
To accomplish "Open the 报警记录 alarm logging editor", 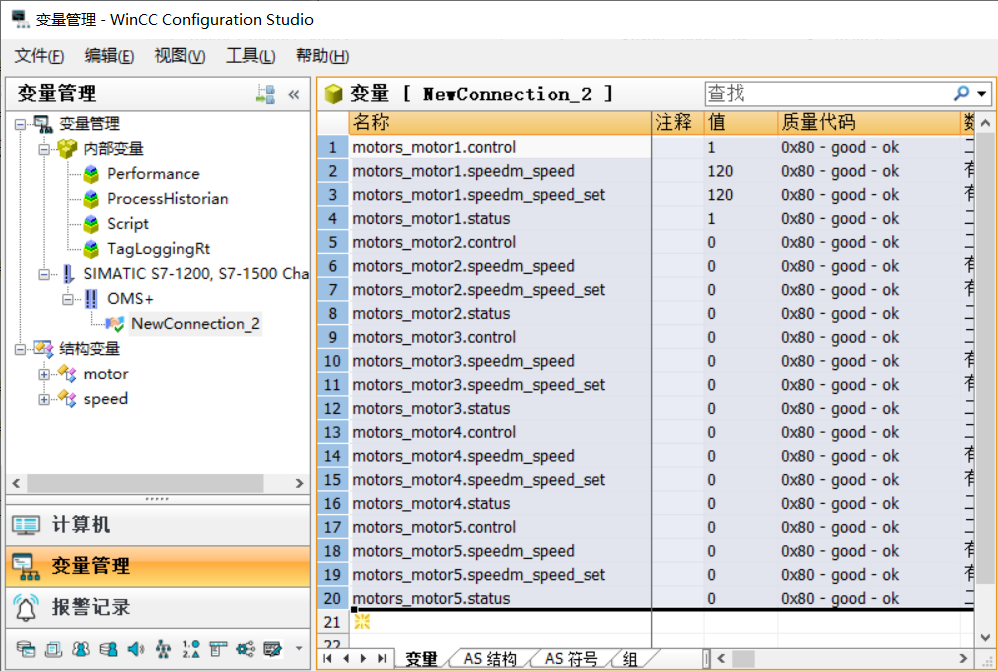I will [x=90, y=607].
